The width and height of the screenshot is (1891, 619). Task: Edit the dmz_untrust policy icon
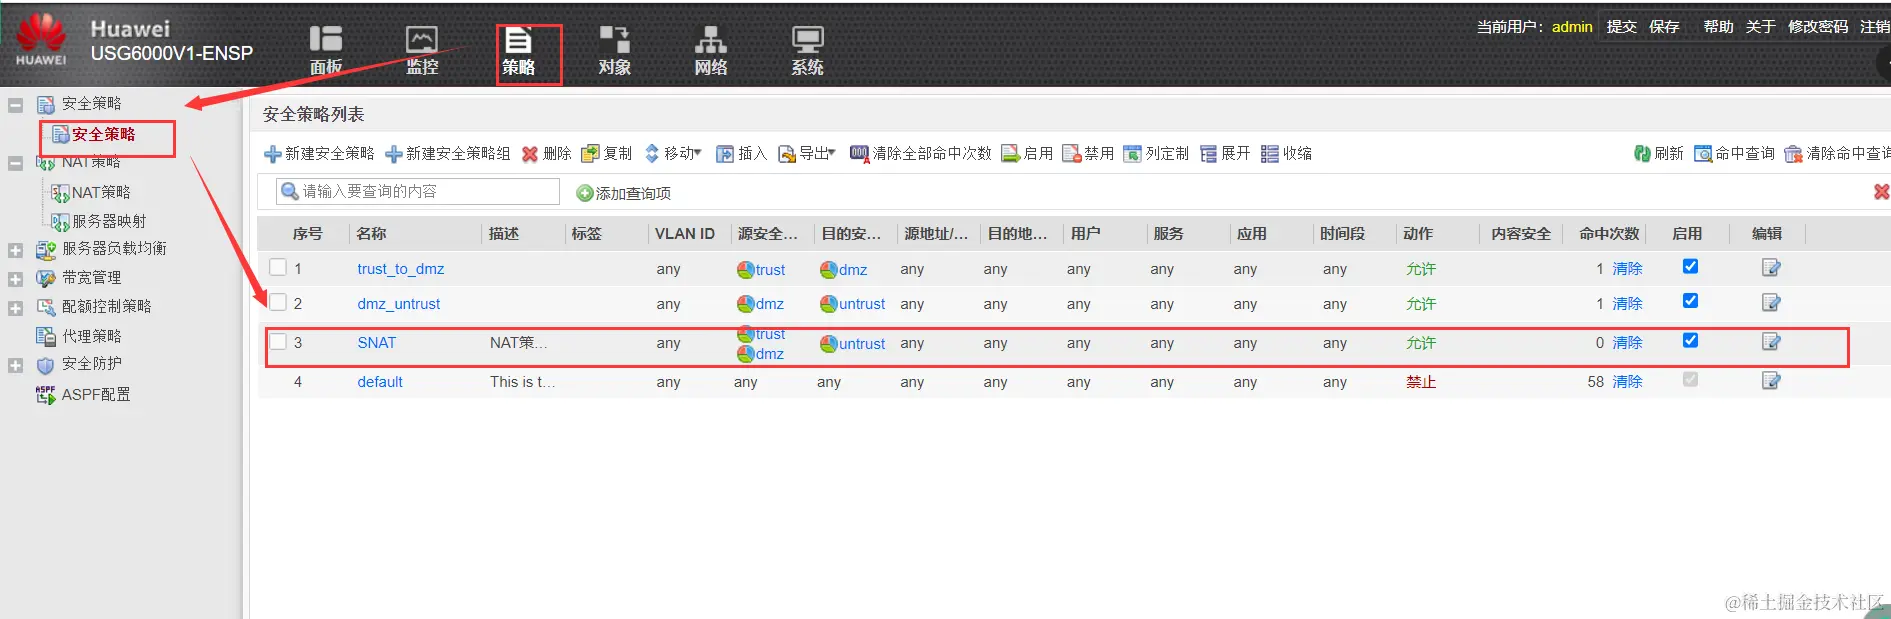1770,302
